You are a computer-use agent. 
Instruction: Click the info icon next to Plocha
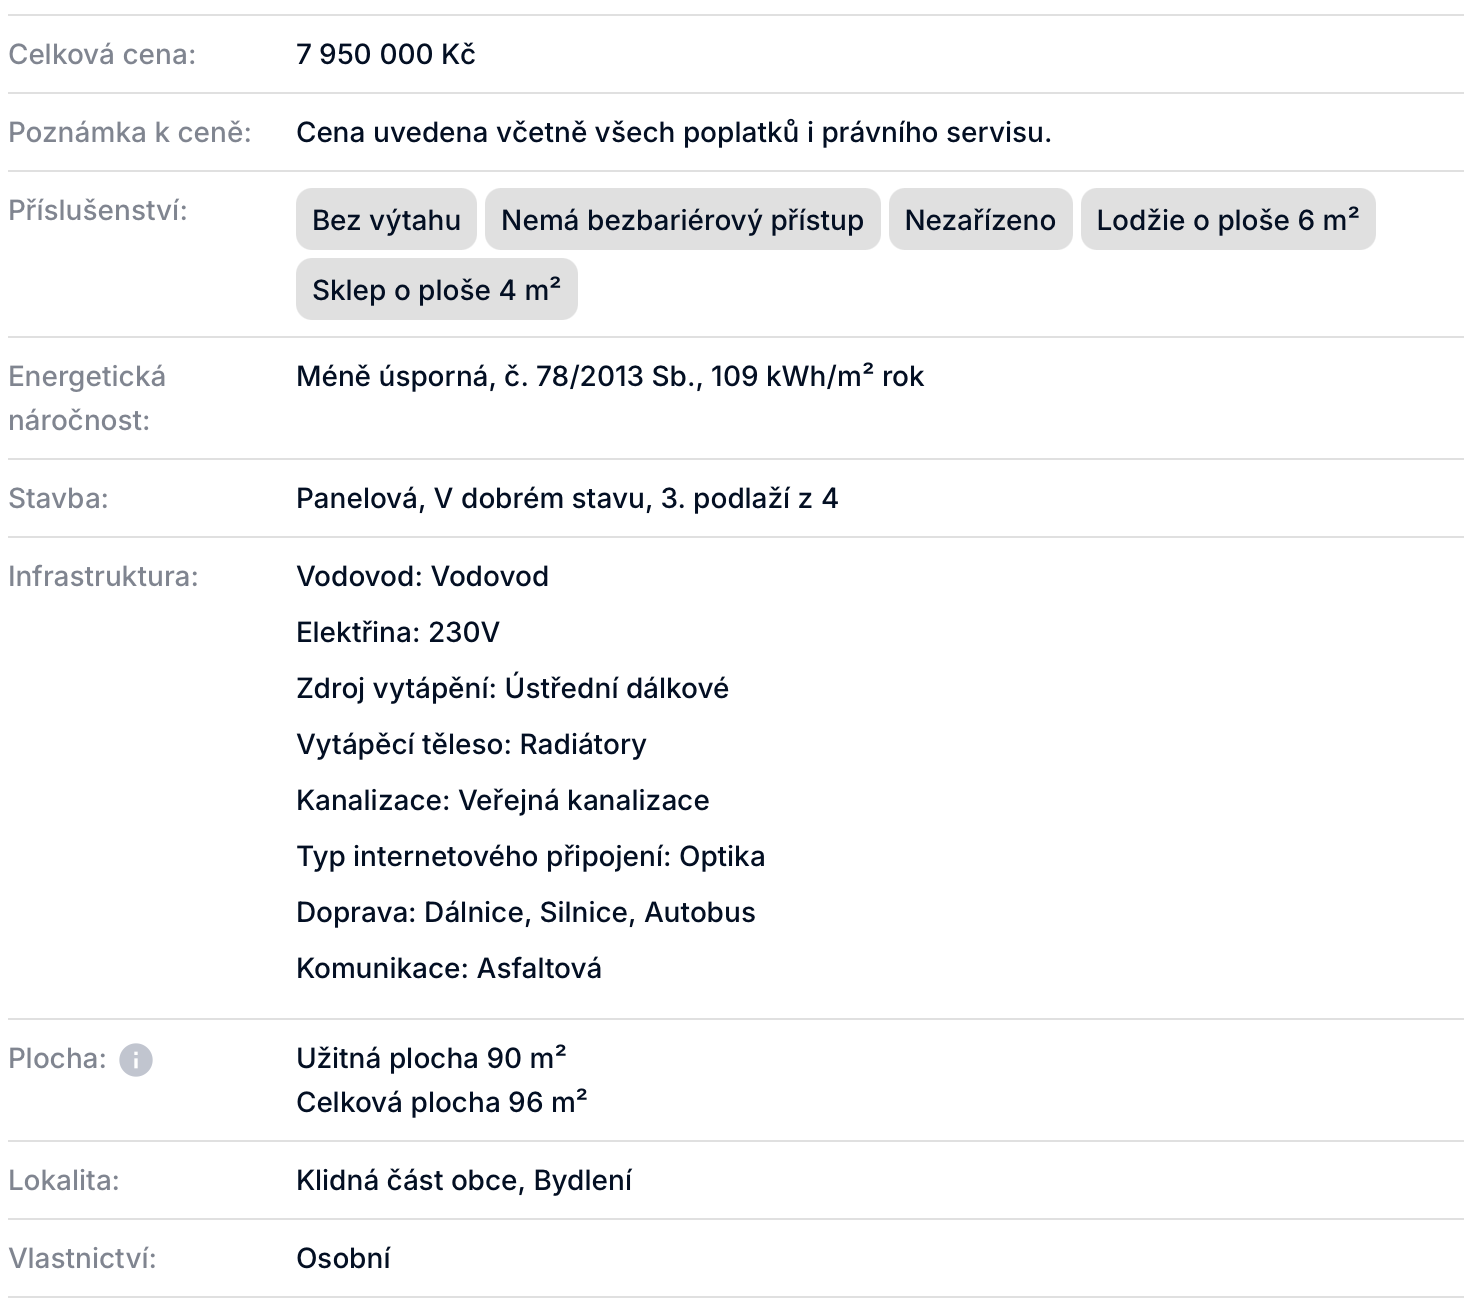tap(136, 1060)
